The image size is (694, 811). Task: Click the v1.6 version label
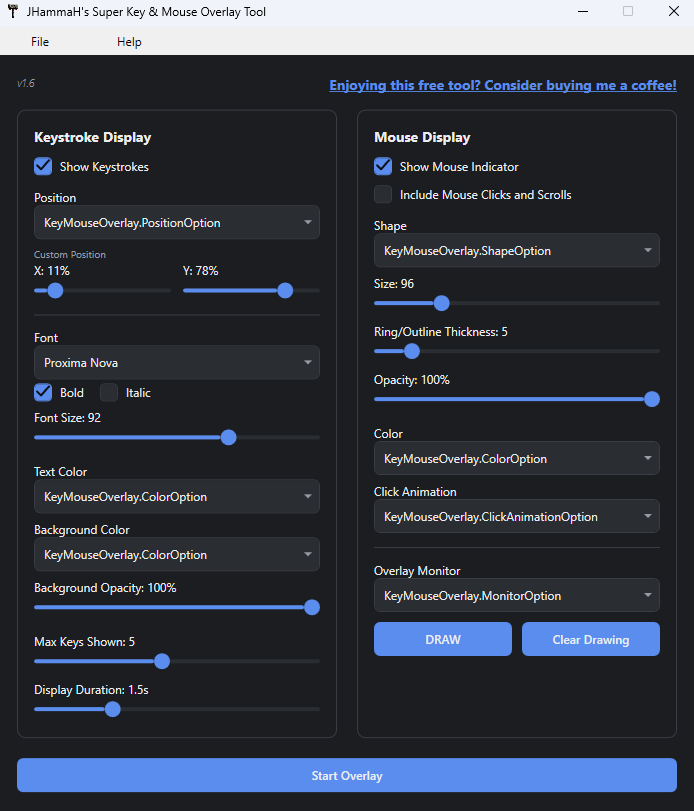pyautogui.click(x=25, y=83)
